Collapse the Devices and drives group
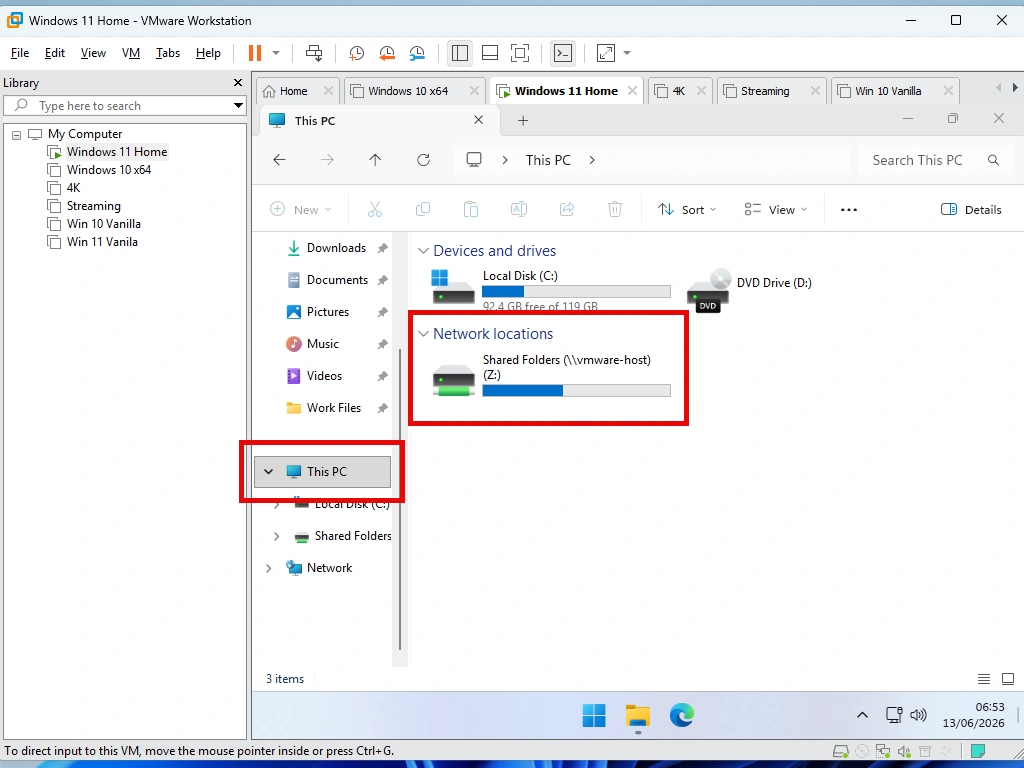This screenshot has width=1024, height=768. [x=423, y=251]
